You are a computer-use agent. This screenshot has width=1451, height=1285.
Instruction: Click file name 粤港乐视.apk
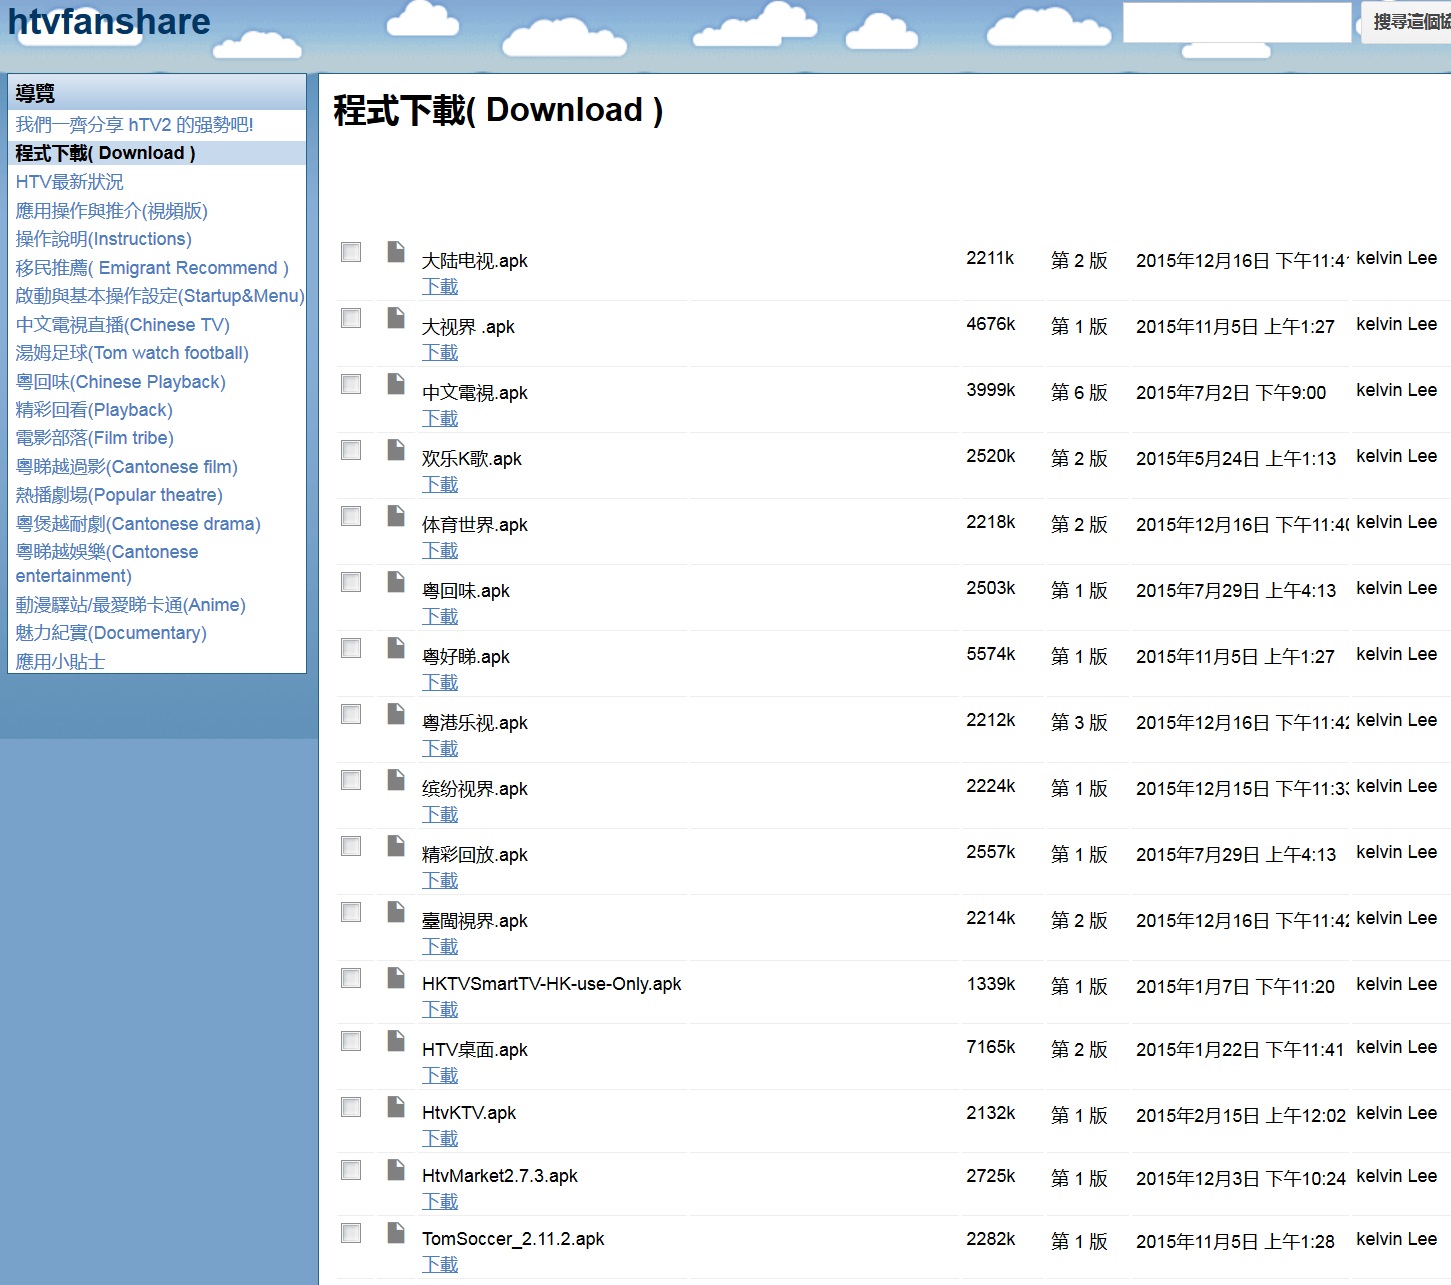[x=475, y=723]
